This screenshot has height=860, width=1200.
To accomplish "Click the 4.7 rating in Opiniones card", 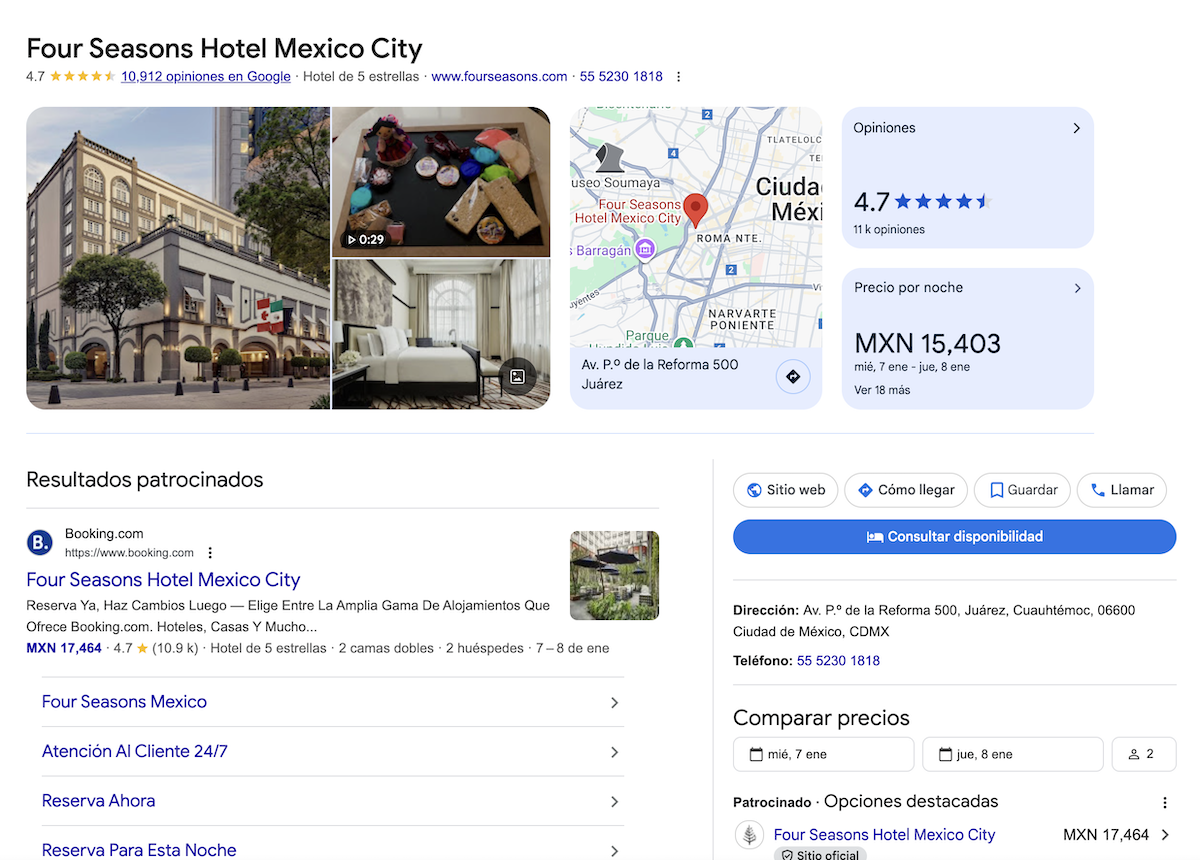I will (871, 202).
